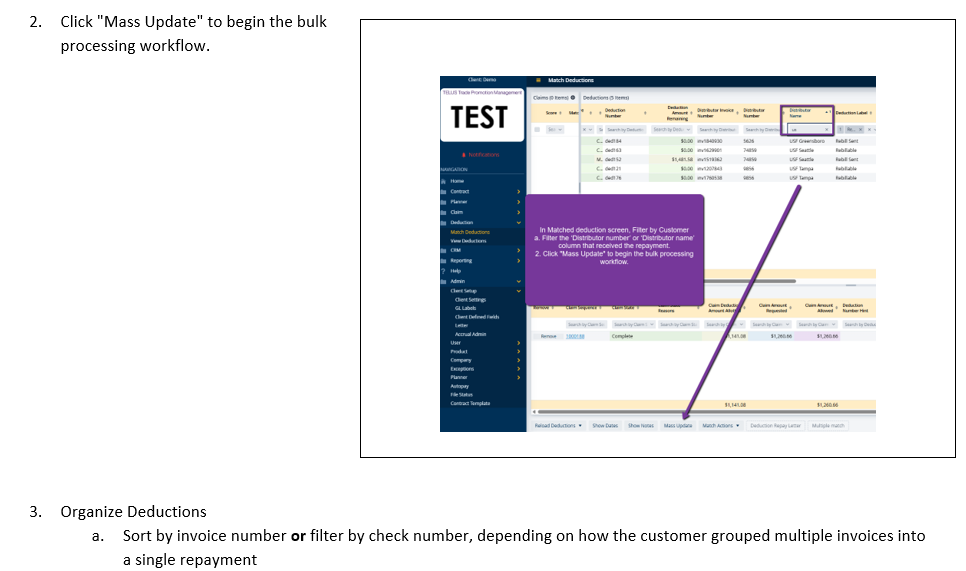The image size is (966, 571).
Task: Open the Reload Deductions dropdown
Action: tap(558, 425)
